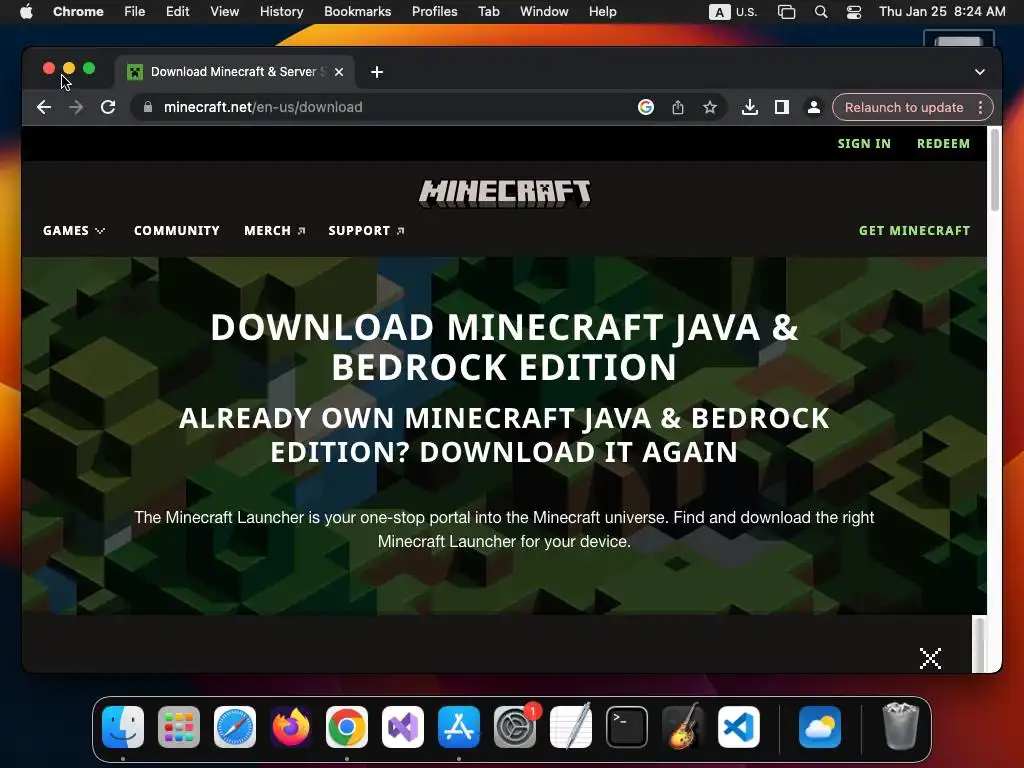The height and width of the screenshot is (768, 1024).
Task: Click the page vertical scrollbar thumb
Action: (995, 170)
